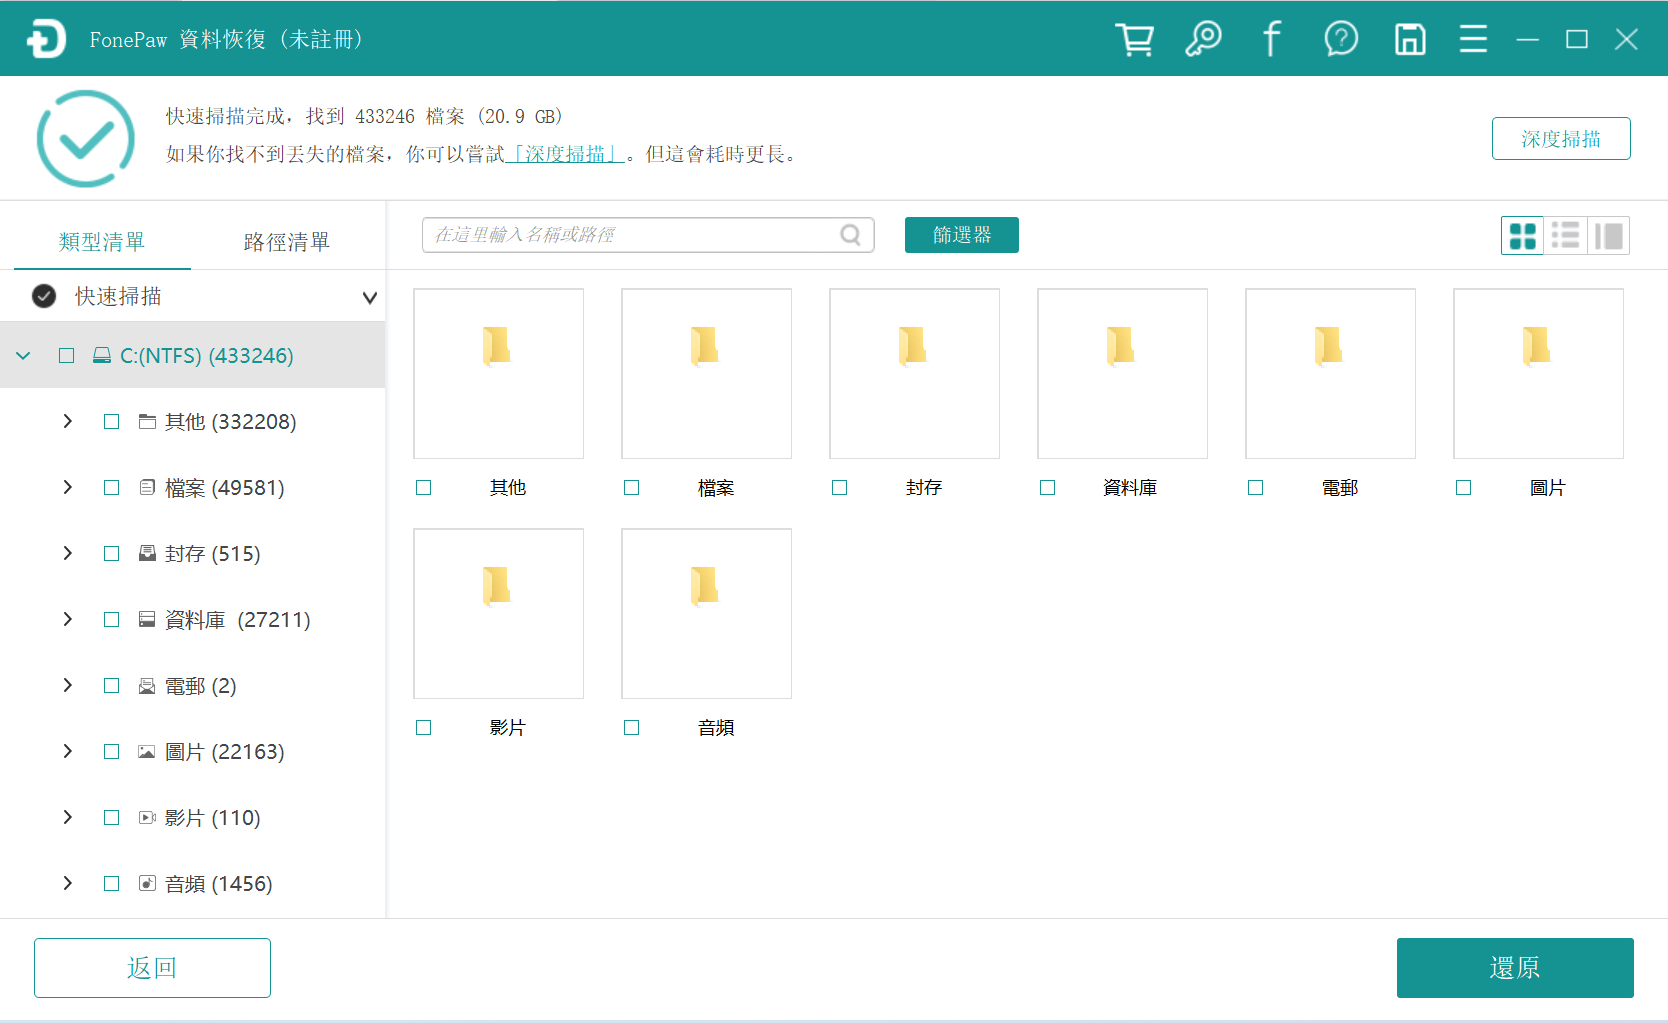Select the 類型清單 tab

point(101,241)
